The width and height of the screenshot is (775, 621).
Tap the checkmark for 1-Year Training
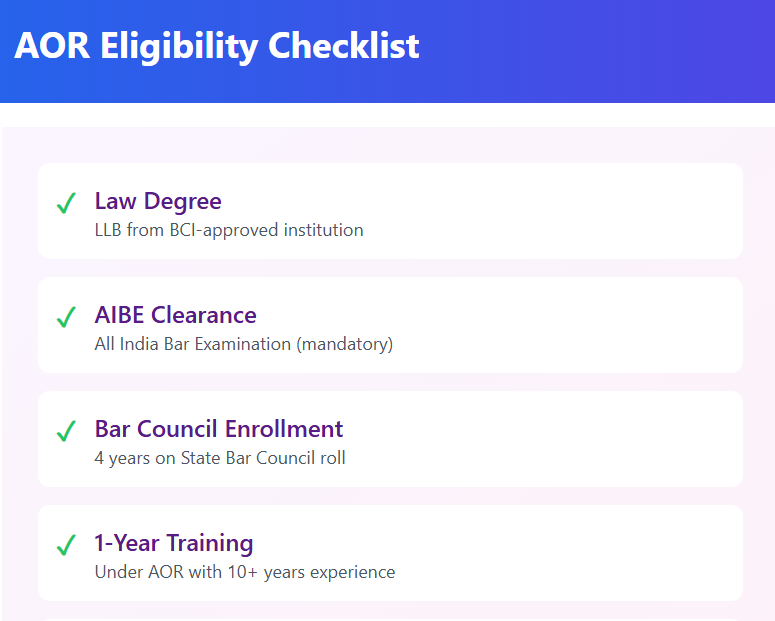tap(66, 546)
